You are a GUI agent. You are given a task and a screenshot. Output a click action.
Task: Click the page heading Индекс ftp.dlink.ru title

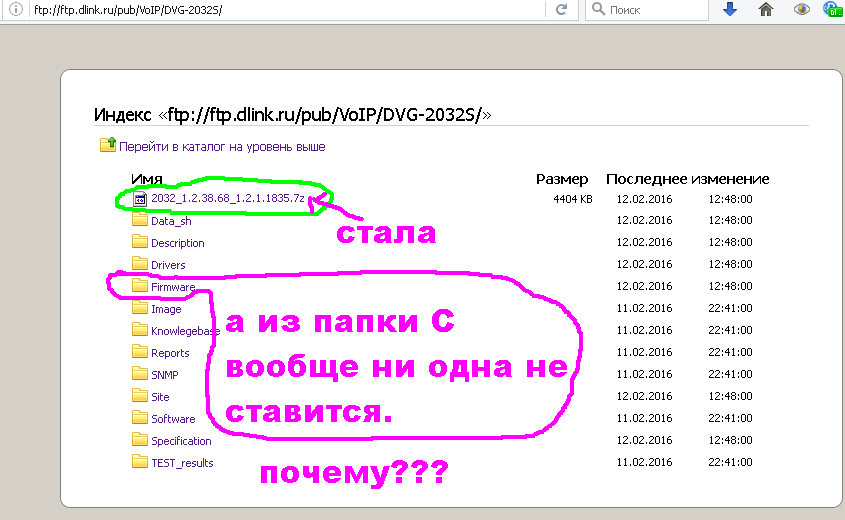(293, 114)
